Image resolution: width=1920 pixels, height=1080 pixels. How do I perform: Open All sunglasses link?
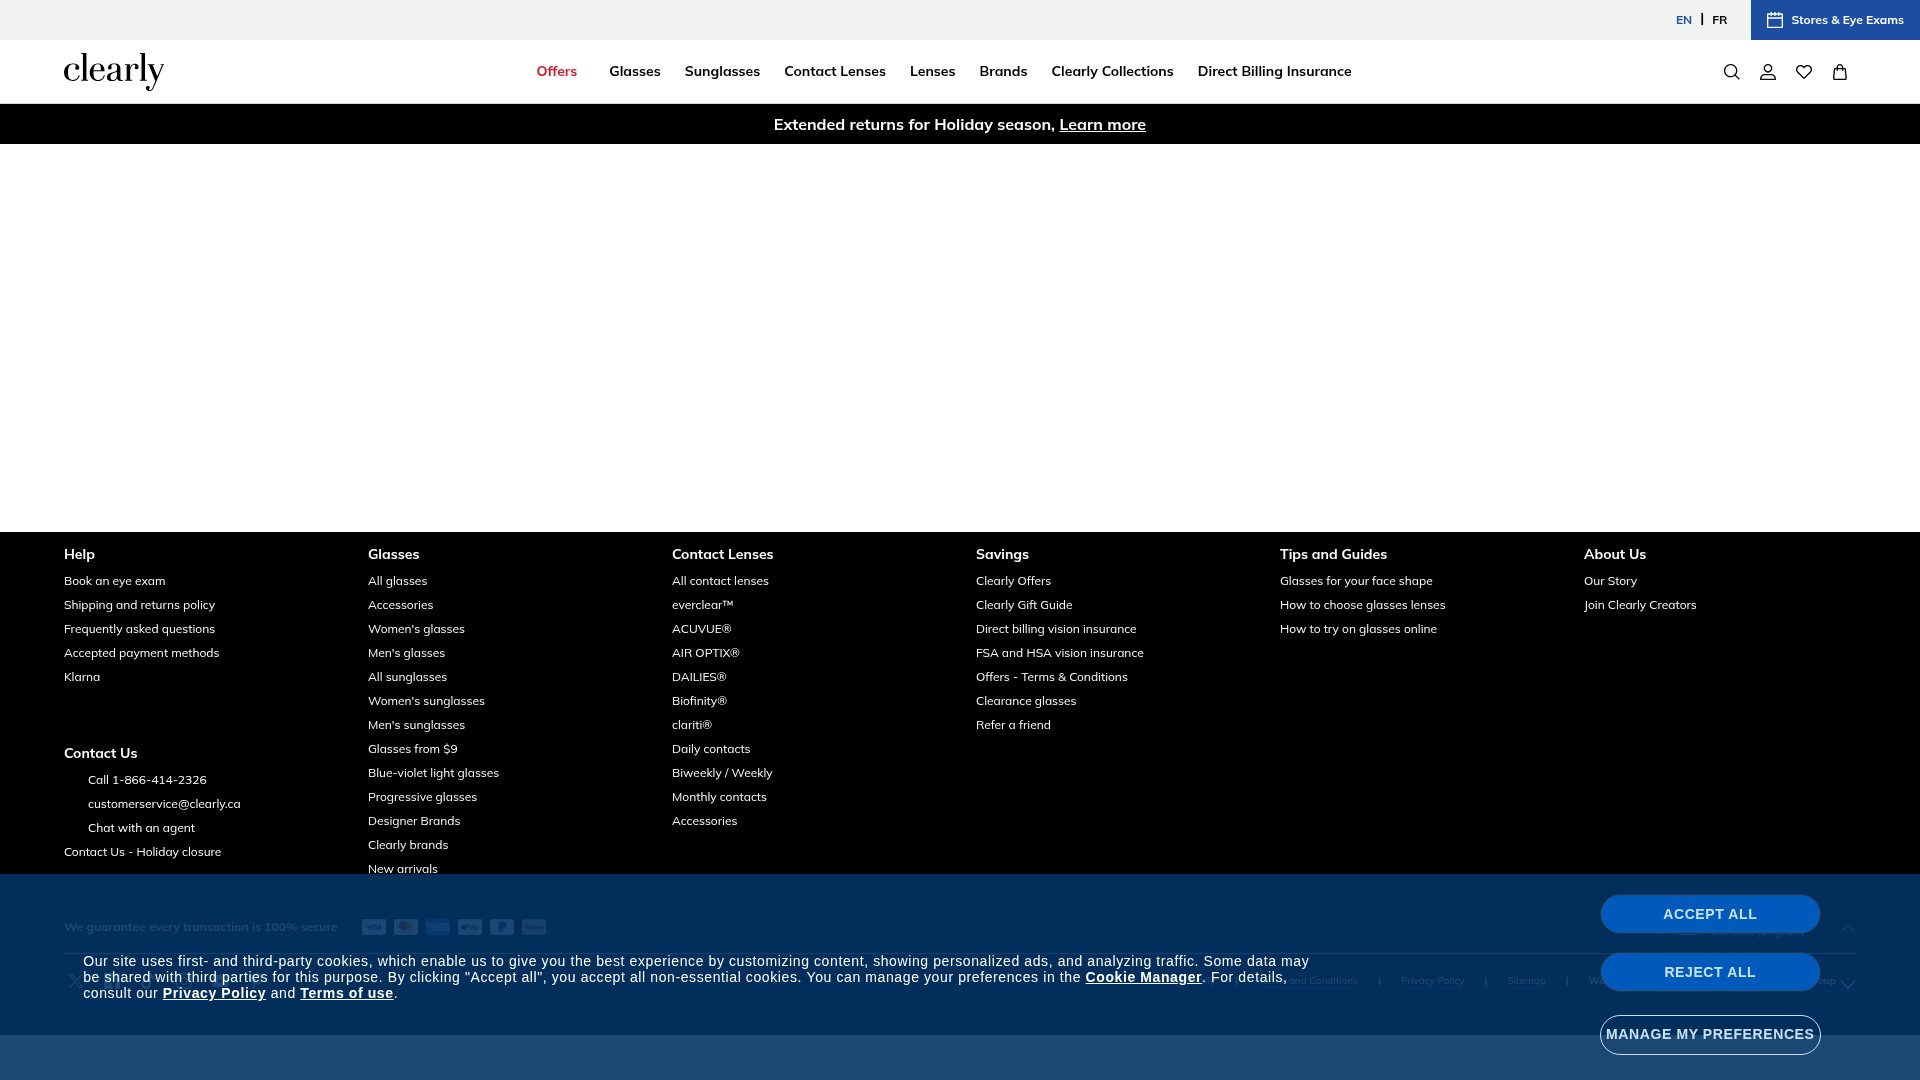click(x=408, y=677)
